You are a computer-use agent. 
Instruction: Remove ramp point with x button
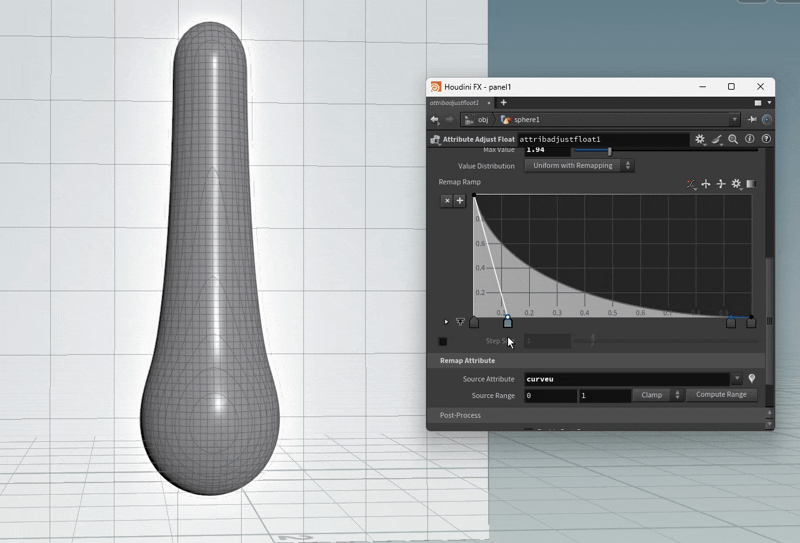coord(446,201)
